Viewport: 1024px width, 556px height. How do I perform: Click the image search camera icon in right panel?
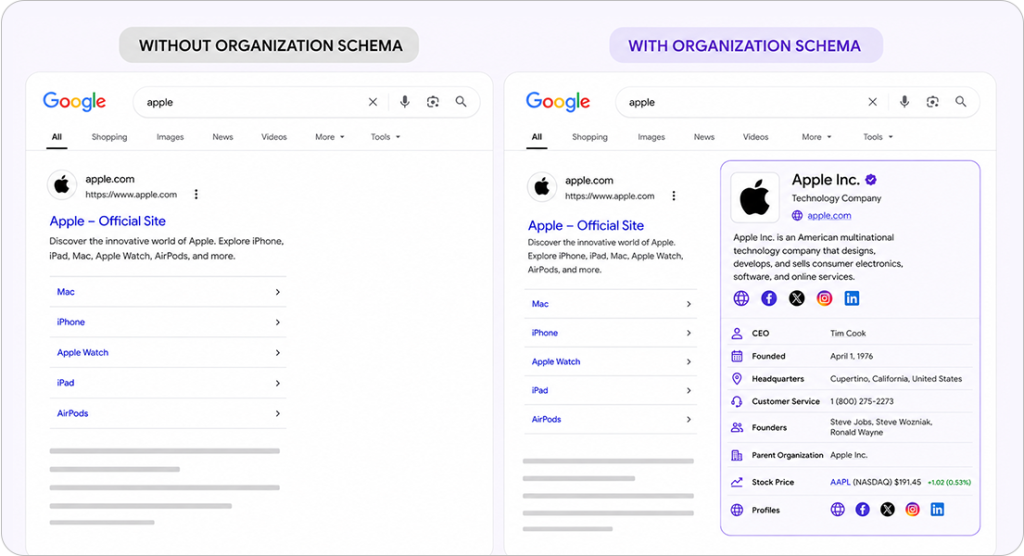[x=933, y=102]
